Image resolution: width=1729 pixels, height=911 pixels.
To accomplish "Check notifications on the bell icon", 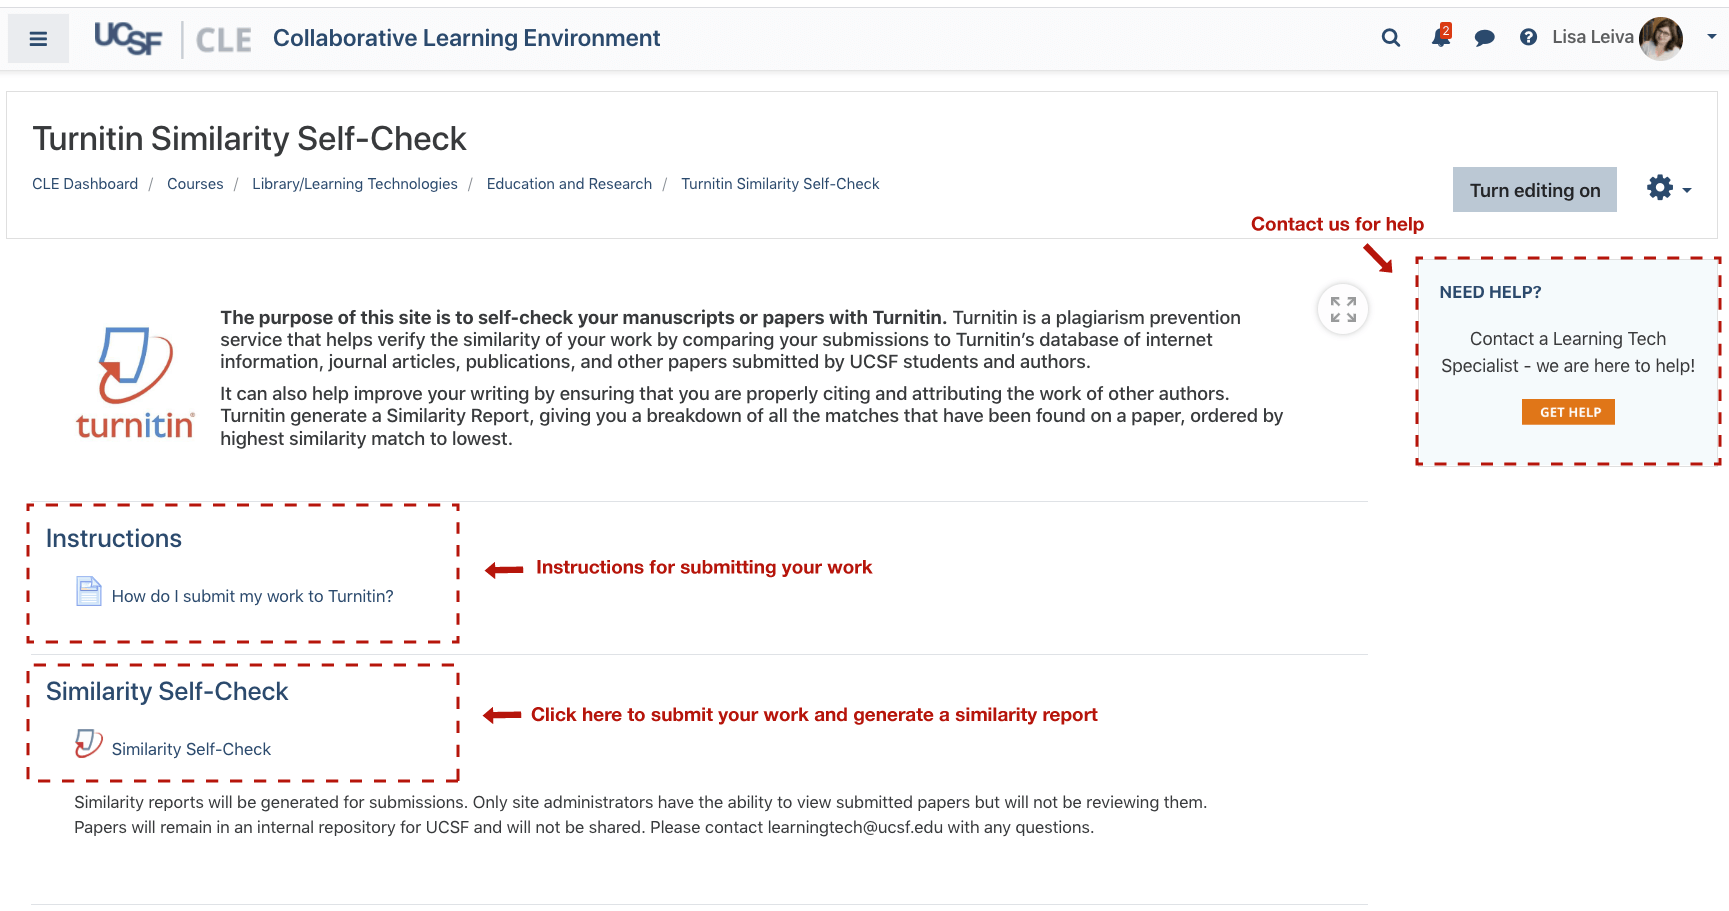I will click(x=1438, y=38).
